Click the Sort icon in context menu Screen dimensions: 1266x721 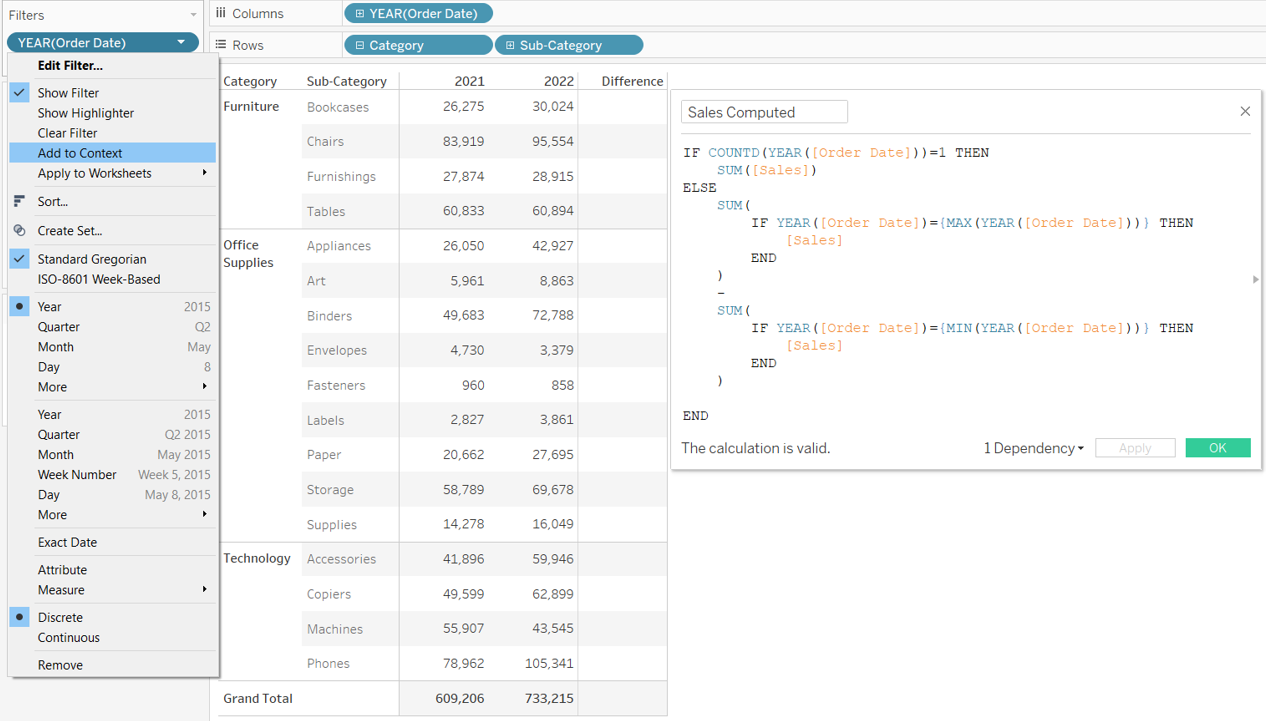coord(19,201)
